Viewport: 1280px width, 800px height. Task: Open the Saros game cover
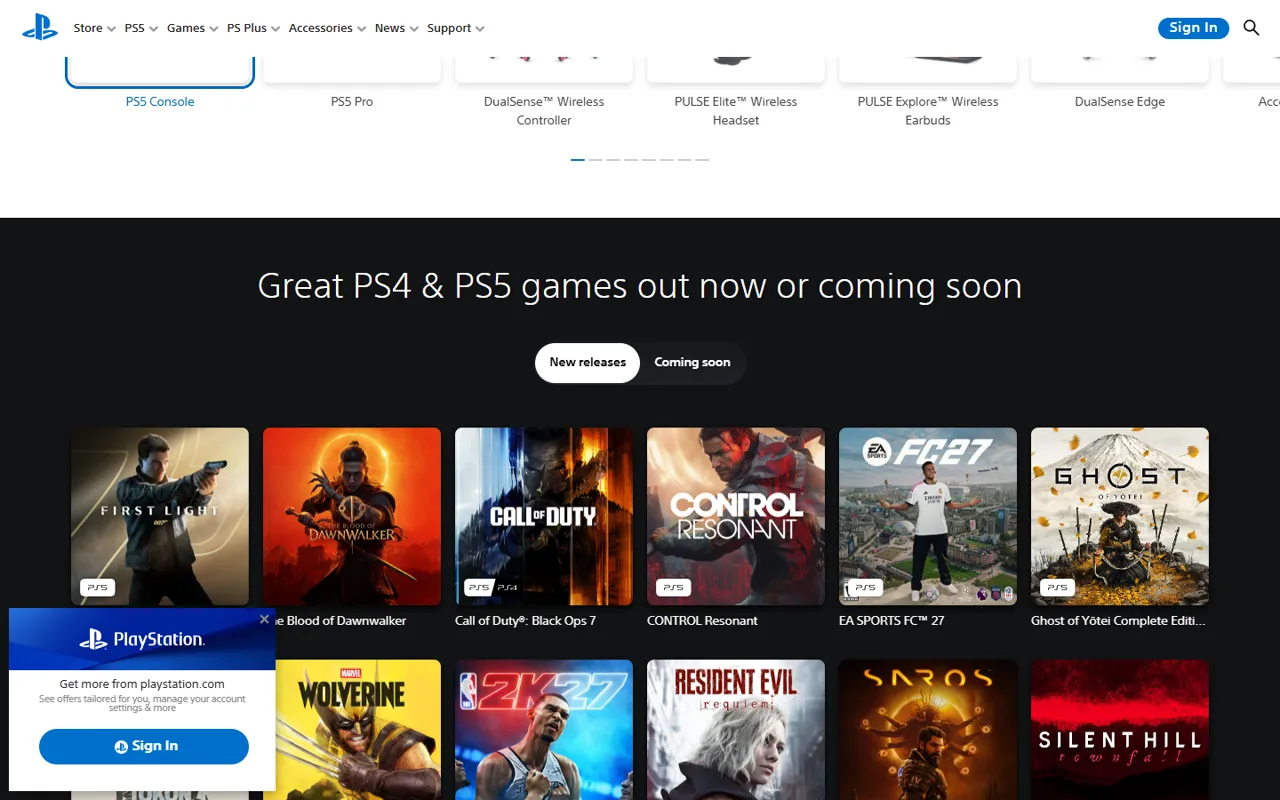click(x=928, y=730)
